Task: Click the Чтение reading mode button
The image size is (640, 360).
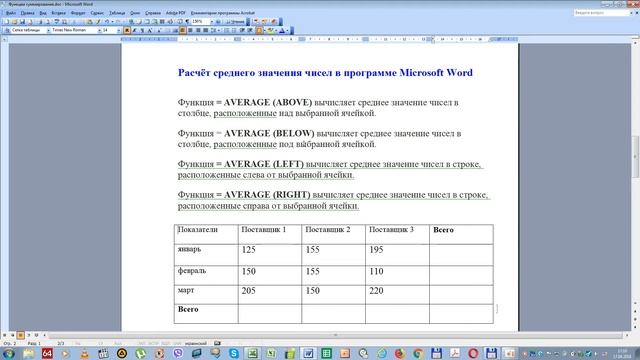Action: tap(236, 21)
